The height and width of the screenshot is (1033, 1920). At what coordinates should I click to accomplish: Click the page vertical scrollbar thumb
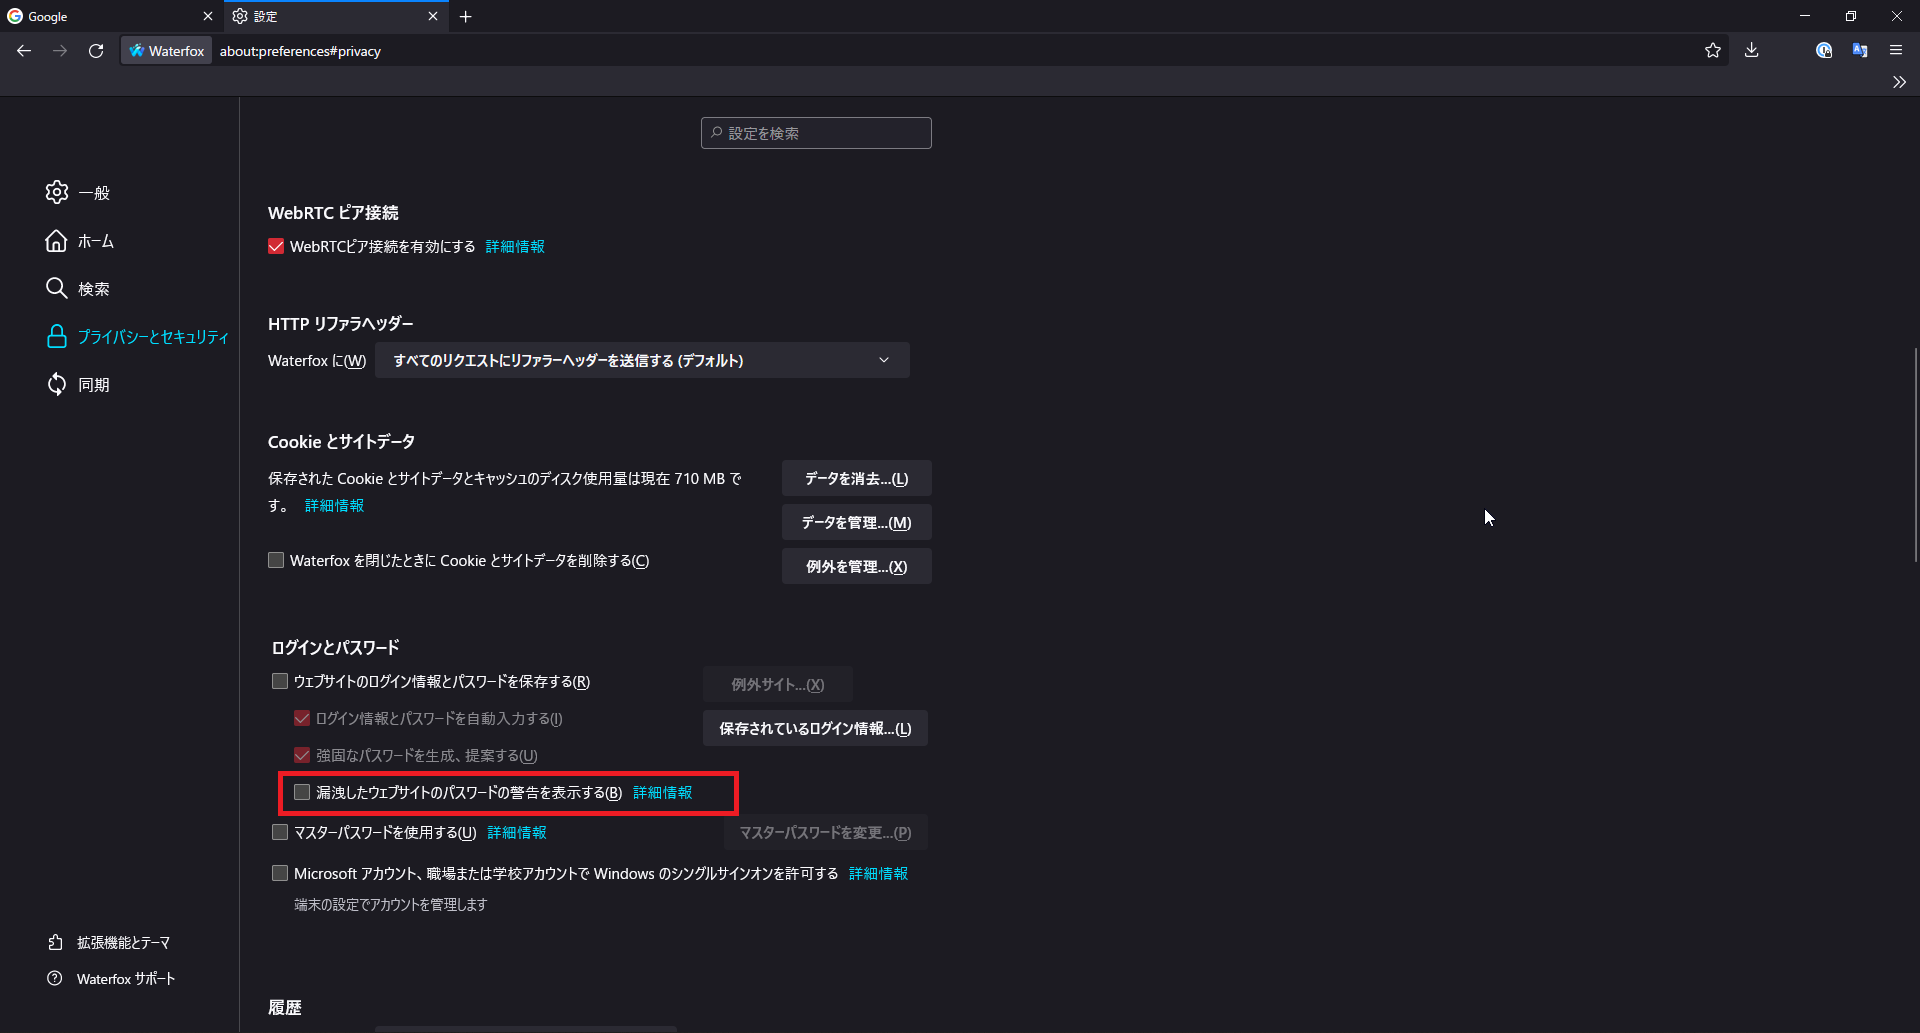(x=1915, y=455)
